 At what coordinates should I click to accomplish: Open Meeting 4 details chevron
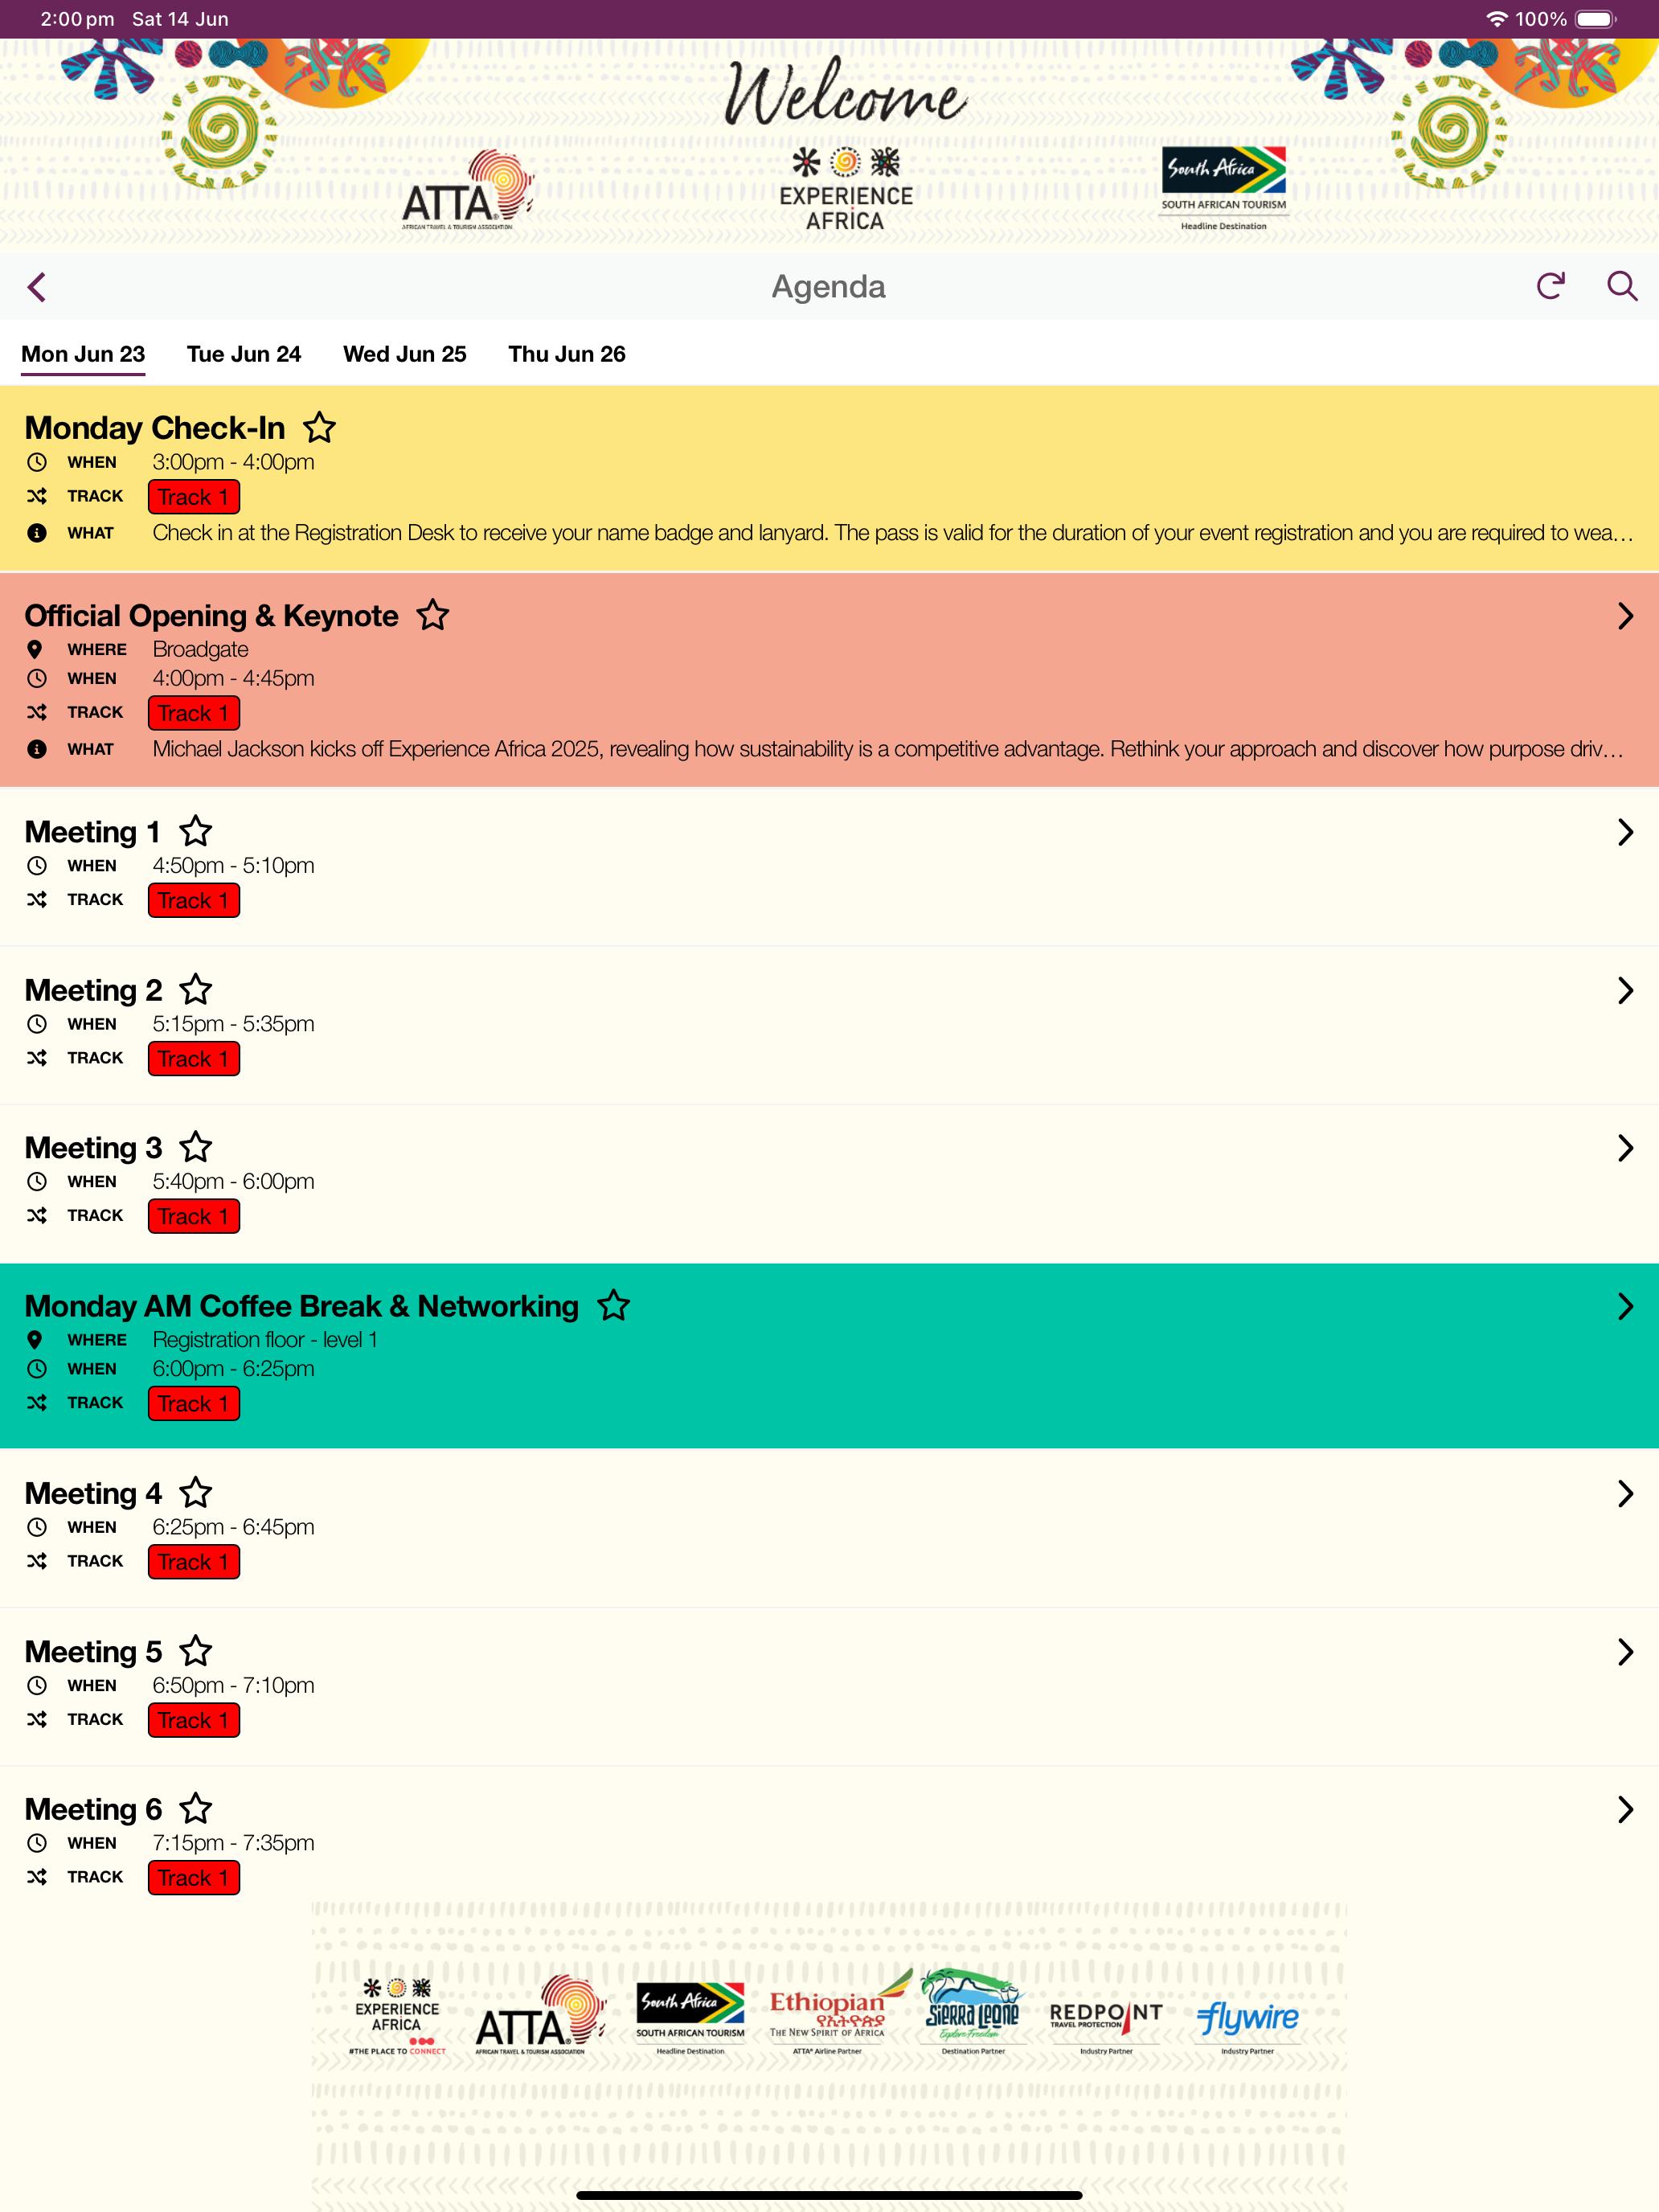(1625, 1493)
